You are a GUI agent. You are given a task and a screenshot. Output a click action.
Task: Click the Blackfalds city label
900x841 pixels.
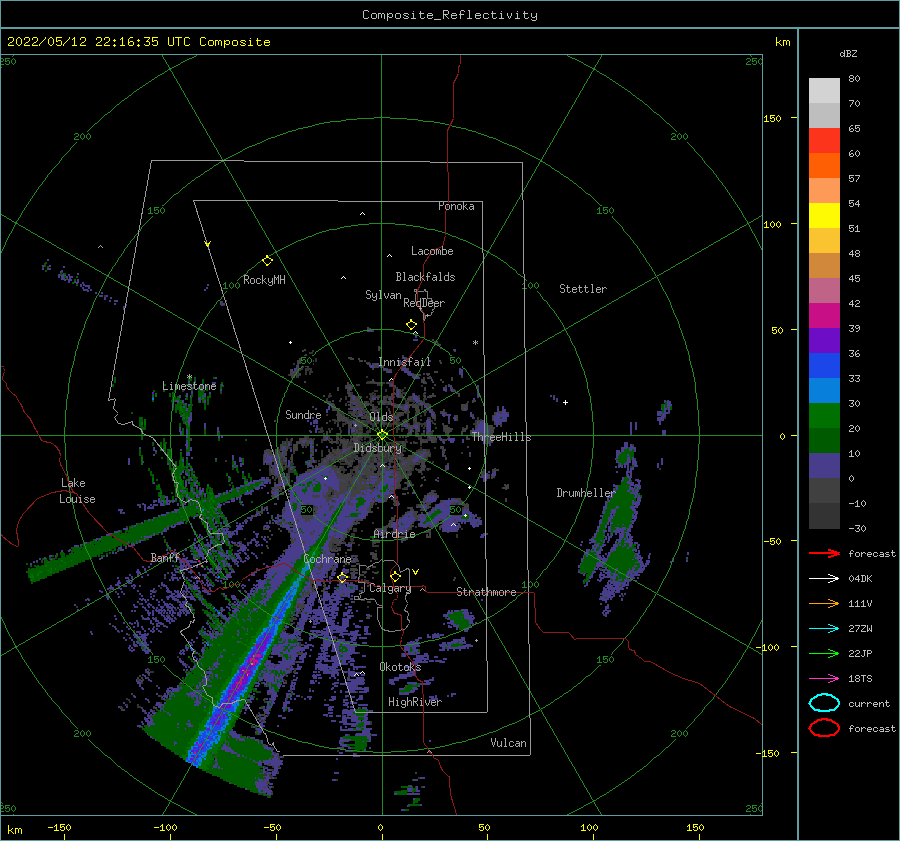pyautogui.click(x=425, y=277)
